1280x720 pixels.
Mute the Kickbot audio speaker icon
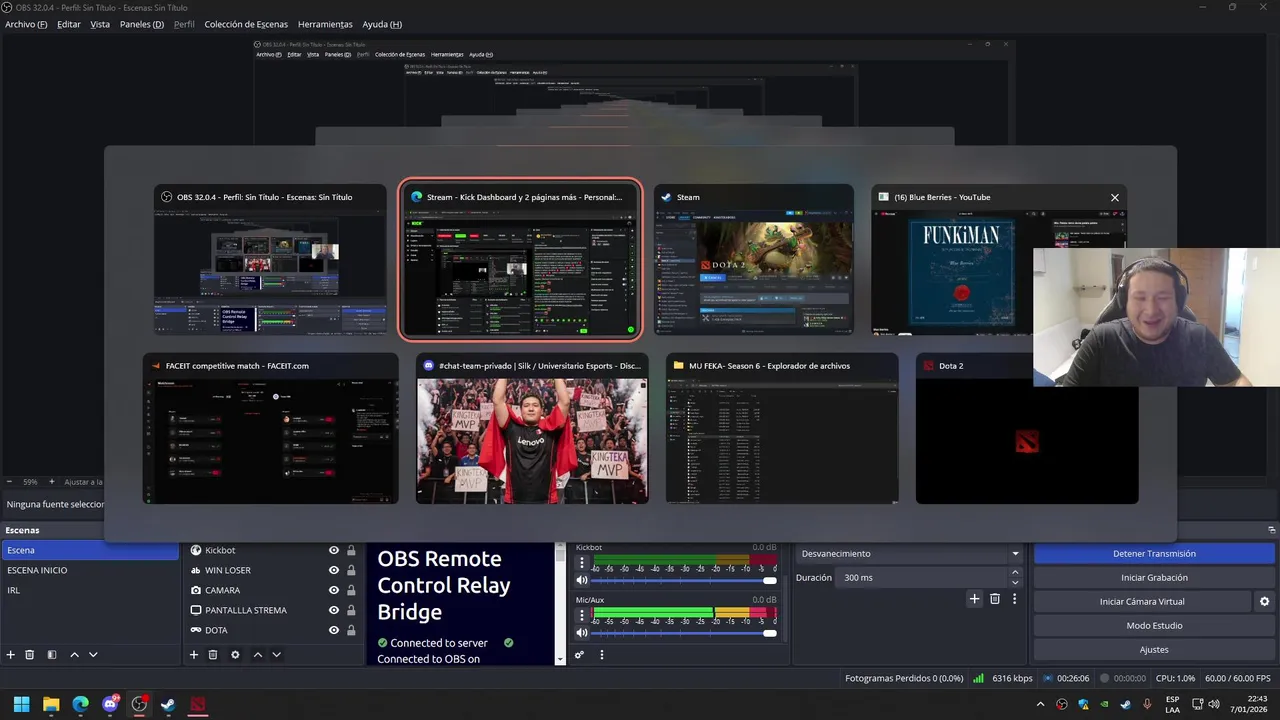point(582,580)
